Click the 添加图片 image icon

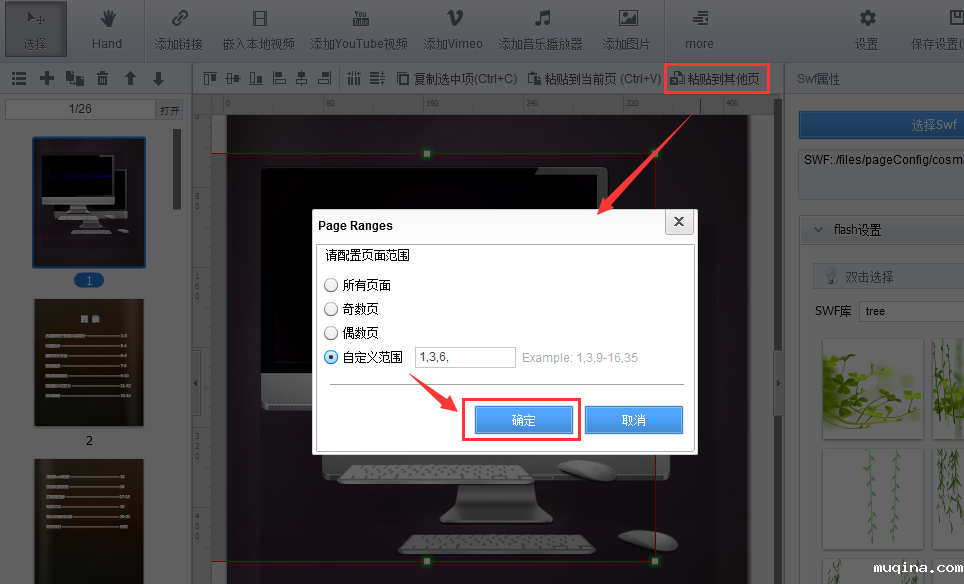click(627, 19)
